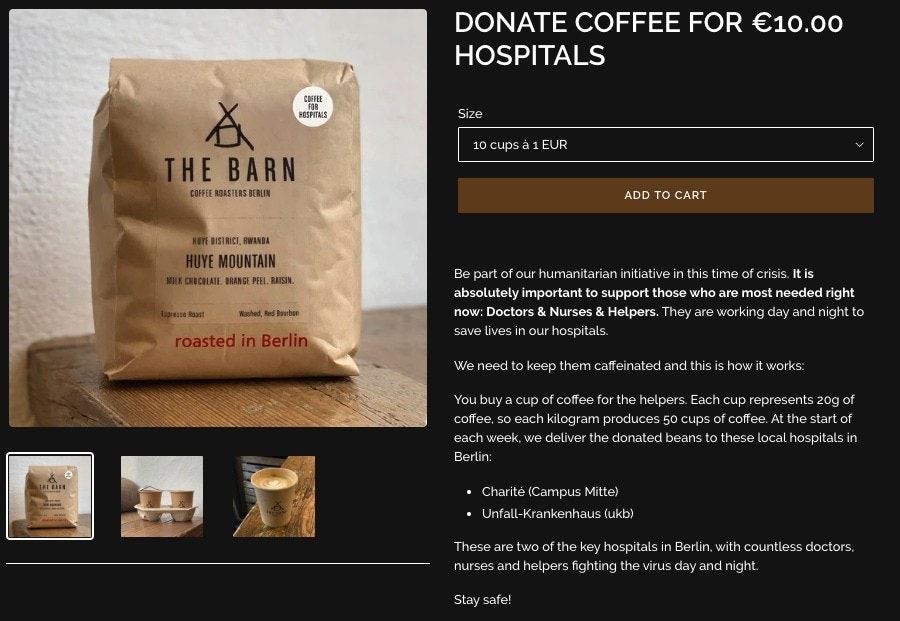Click The Barn hut logo on bag

(x=229, y=126)
